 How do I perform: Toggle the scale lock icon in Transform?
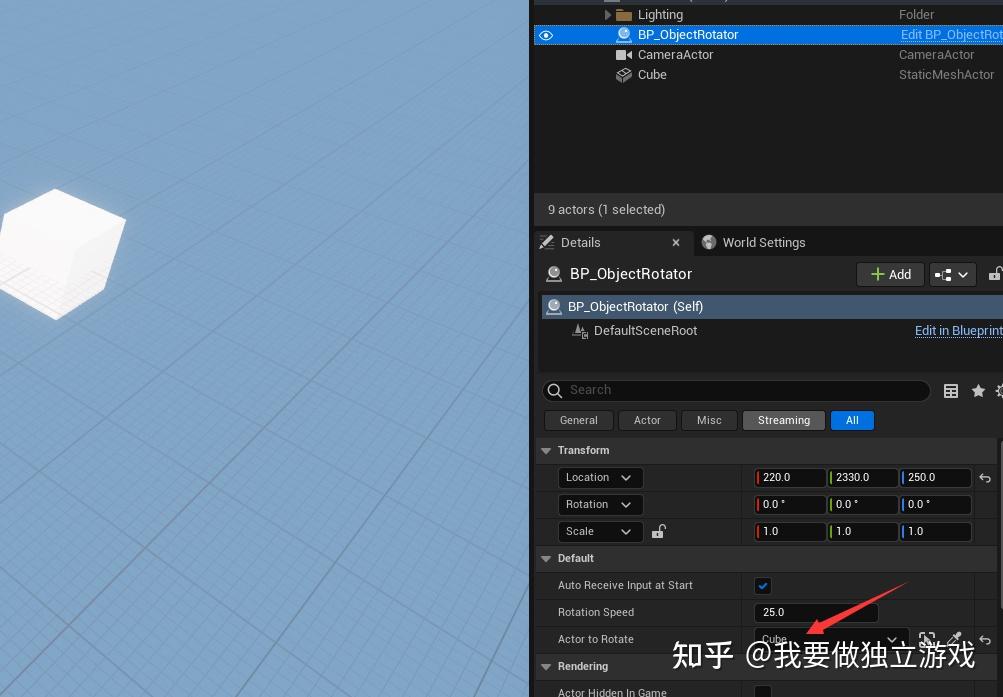click(658, 531)
